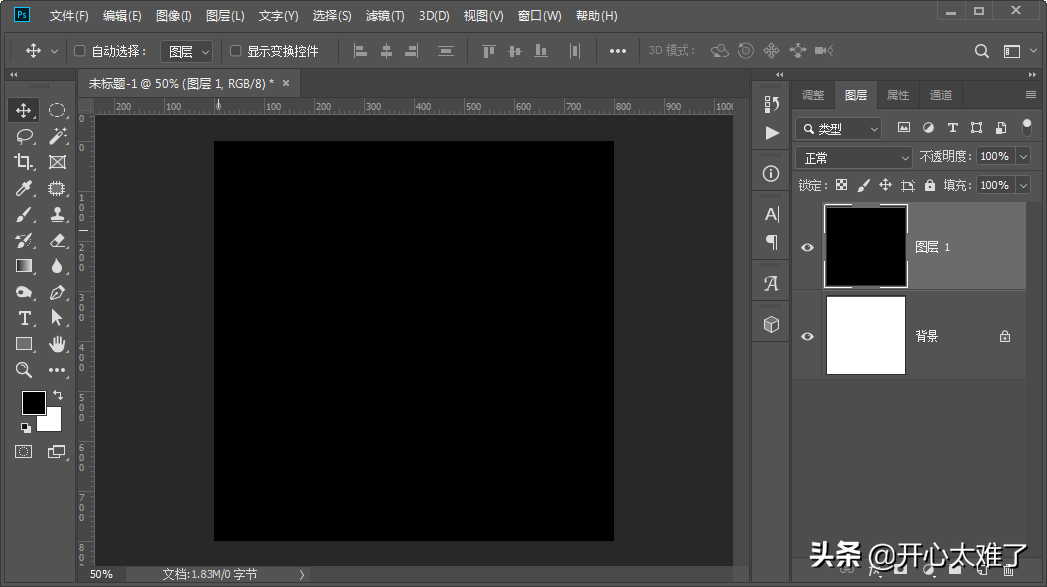
Task: Select the Crop tool
Action: [x=23, y=162]
